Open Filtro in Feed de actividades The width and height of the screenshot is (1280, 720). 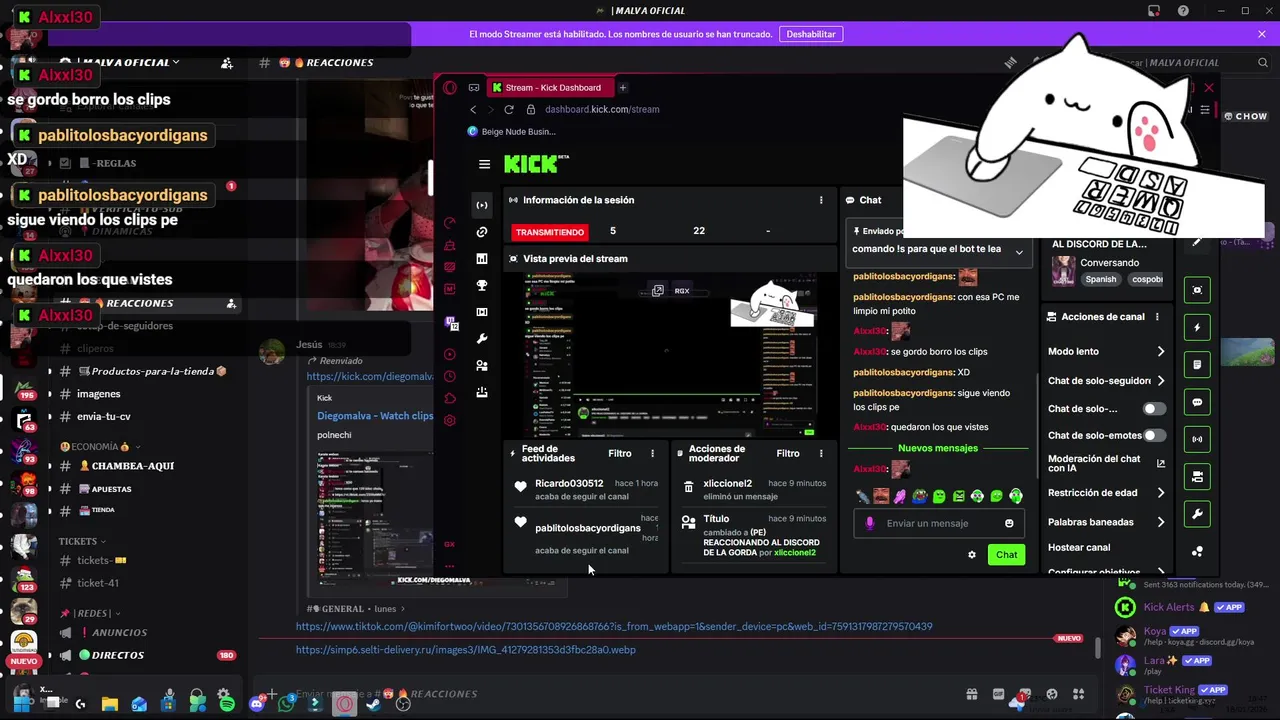(x=620, y=454)
